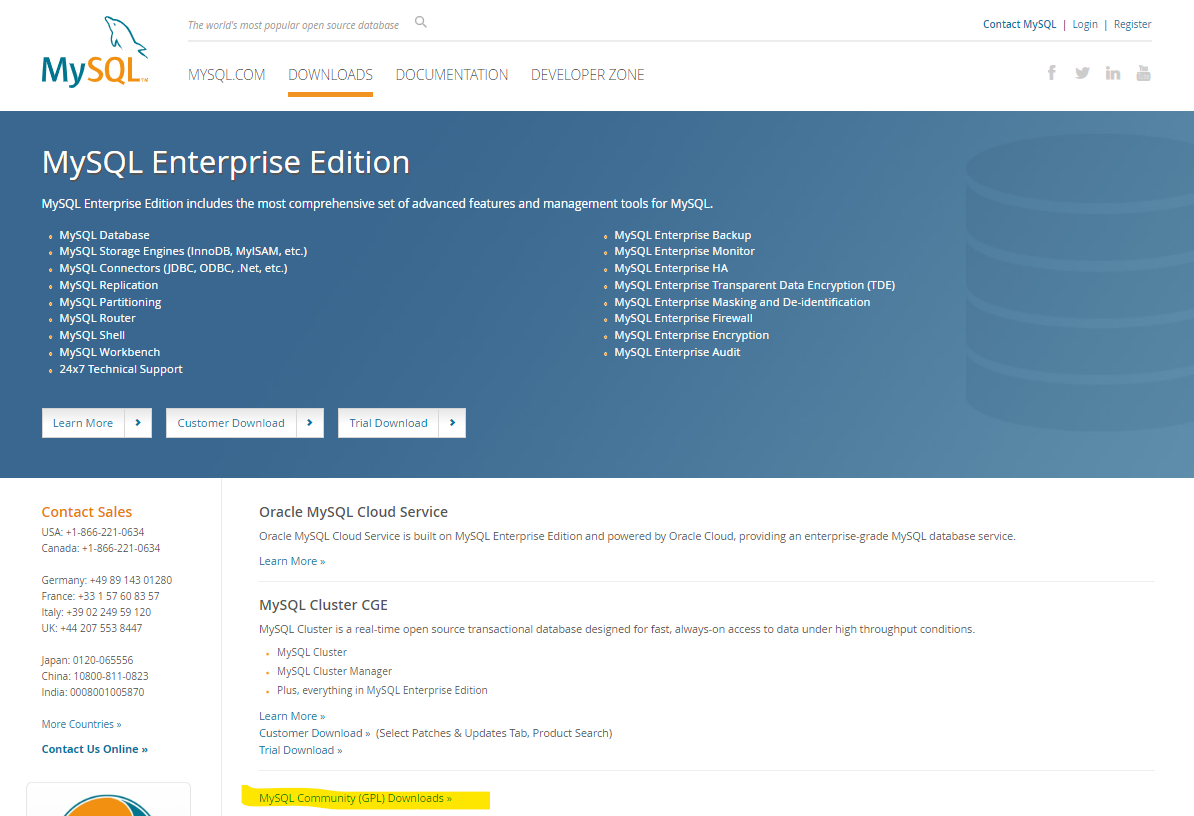Click 24x7 Technical Support list item

(121, 369)
